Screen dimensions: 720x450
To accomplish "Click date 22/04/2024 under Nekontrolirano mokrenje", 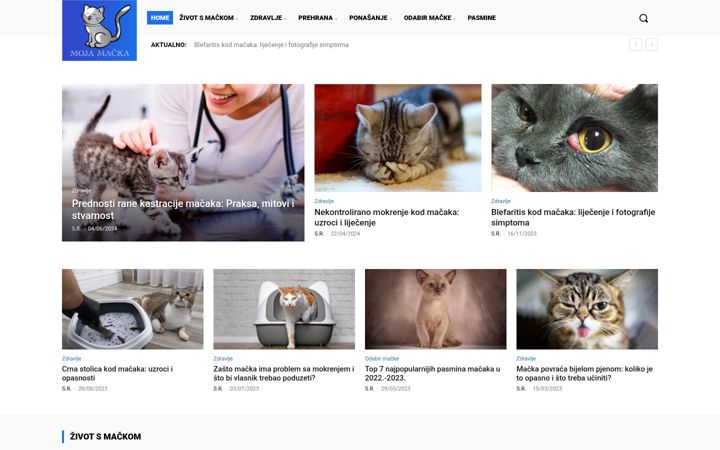I will (345, 234).
